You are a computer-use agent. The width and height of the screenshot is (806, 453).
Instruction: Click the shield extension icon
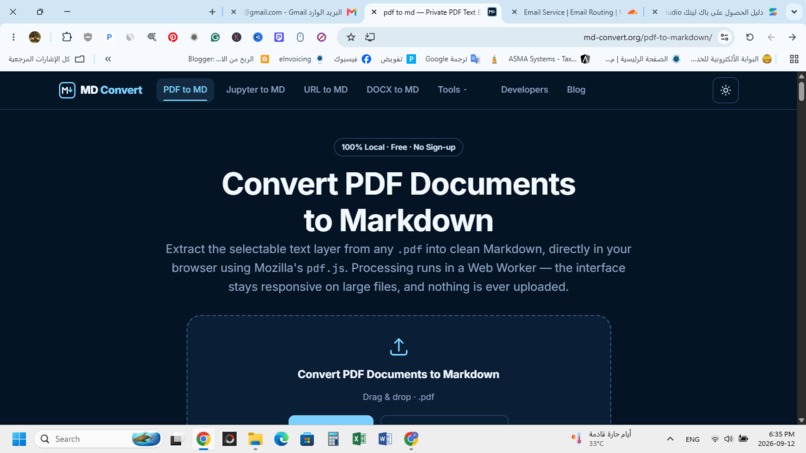pos(88,37)
